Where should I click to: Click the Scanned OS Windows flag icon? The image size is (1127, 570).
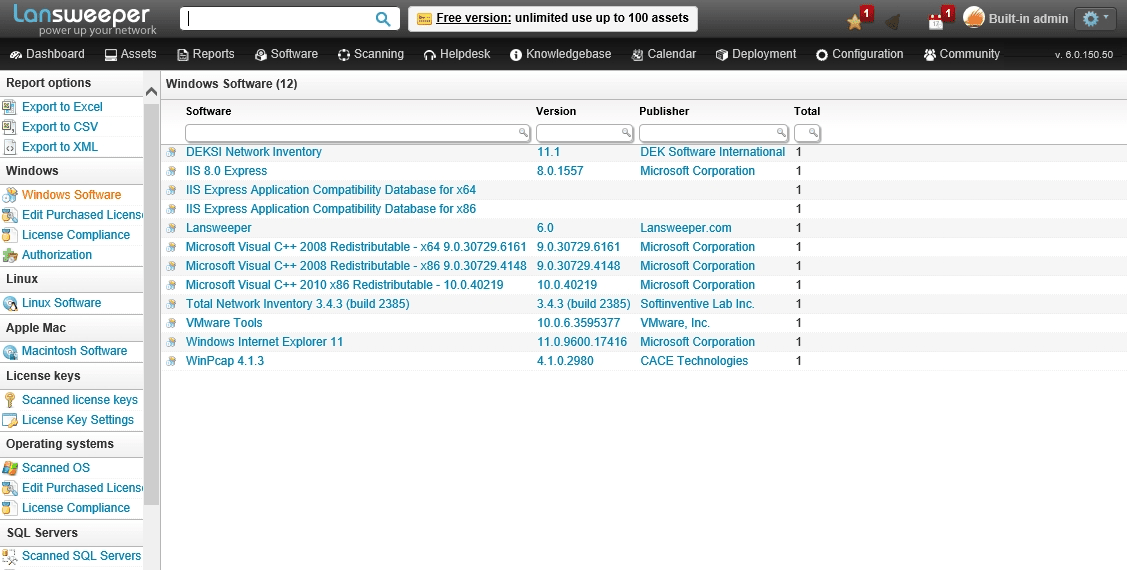tap(9, 468)
